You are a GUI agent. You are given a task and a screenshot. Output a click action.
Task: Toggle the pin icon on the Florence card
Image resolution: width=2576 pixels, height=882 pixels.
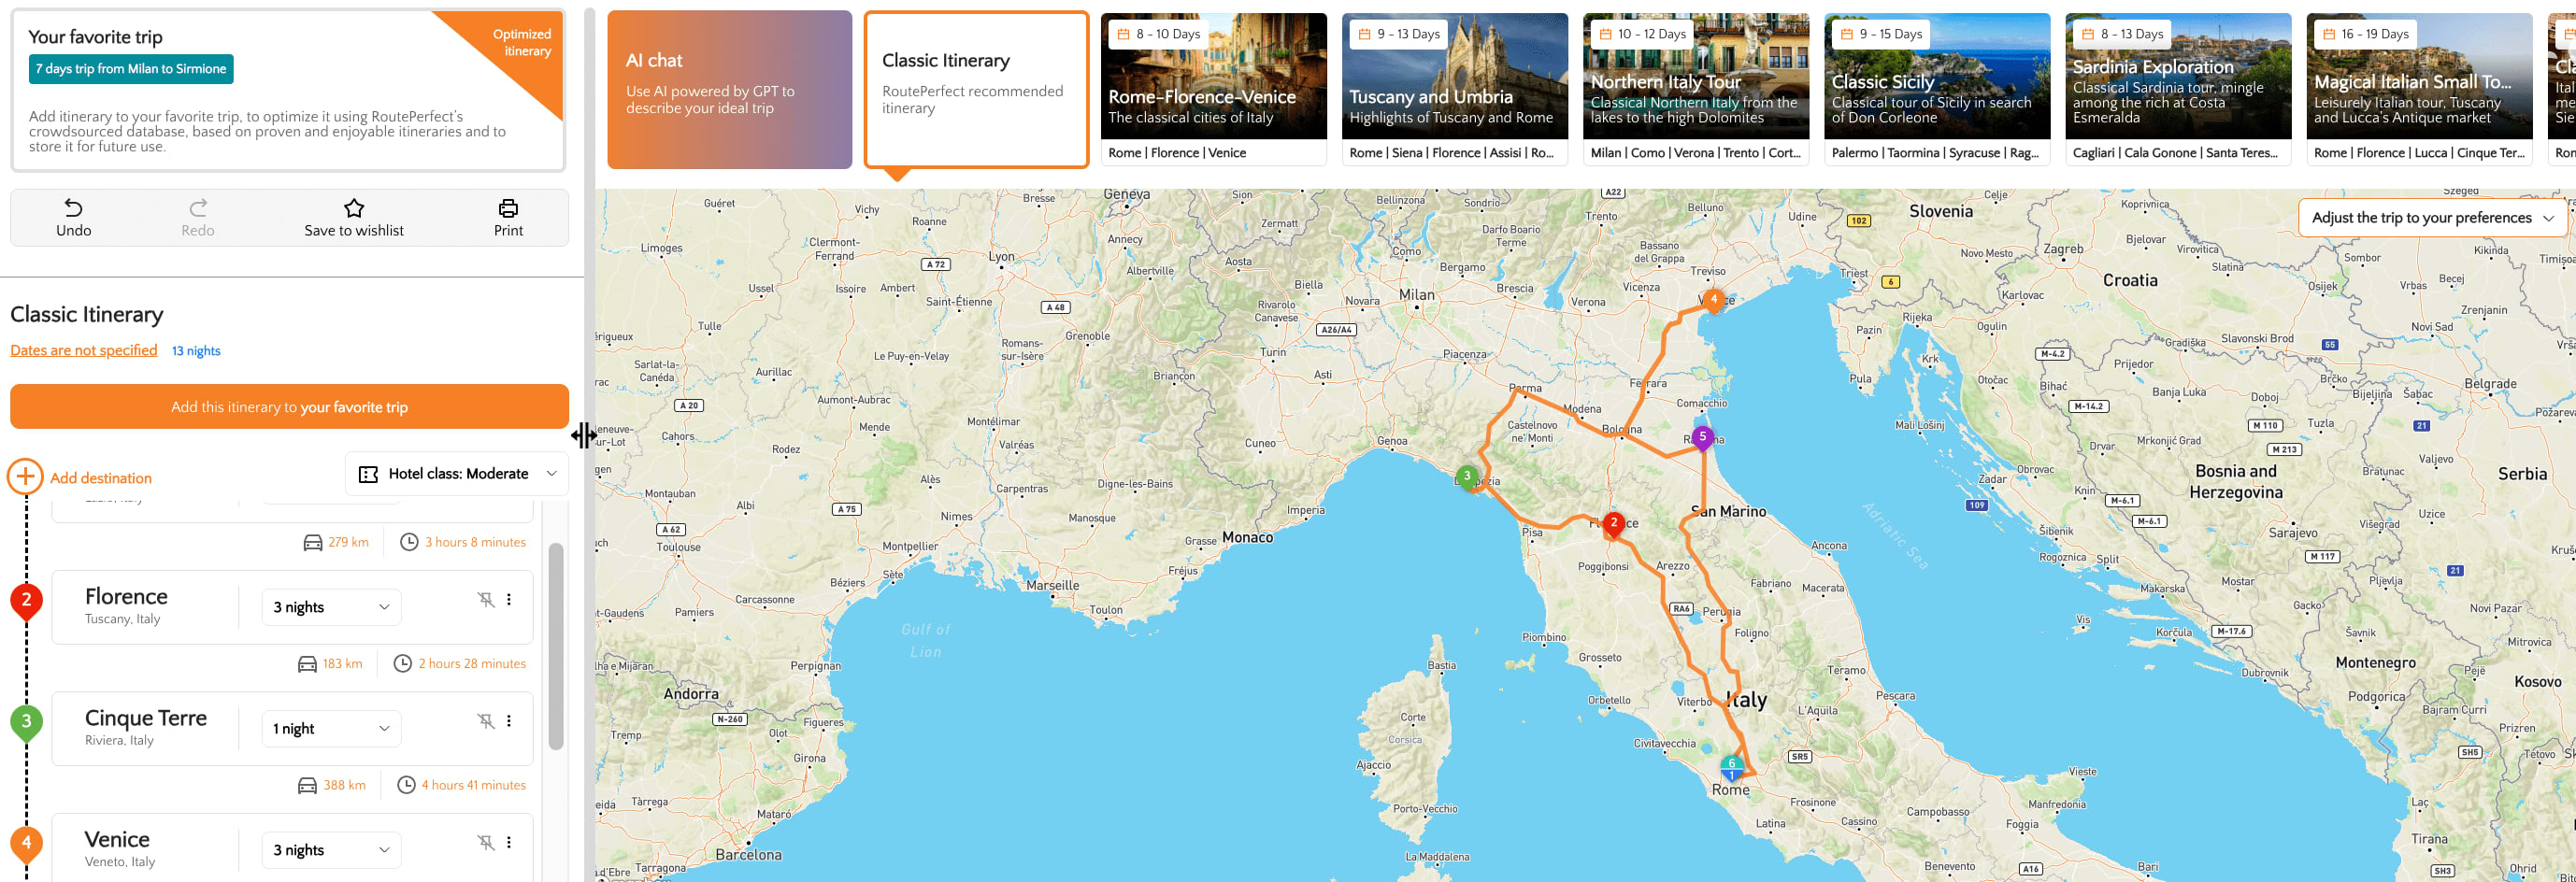click(x=486, y=600)
